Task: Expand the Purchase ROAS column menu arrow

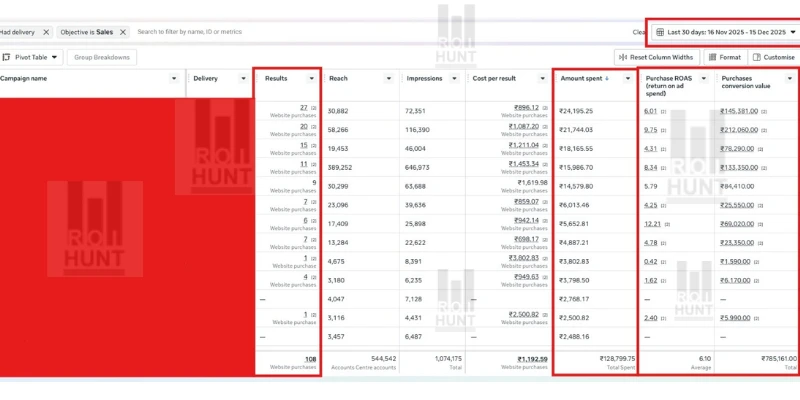Action: [704, 79]
